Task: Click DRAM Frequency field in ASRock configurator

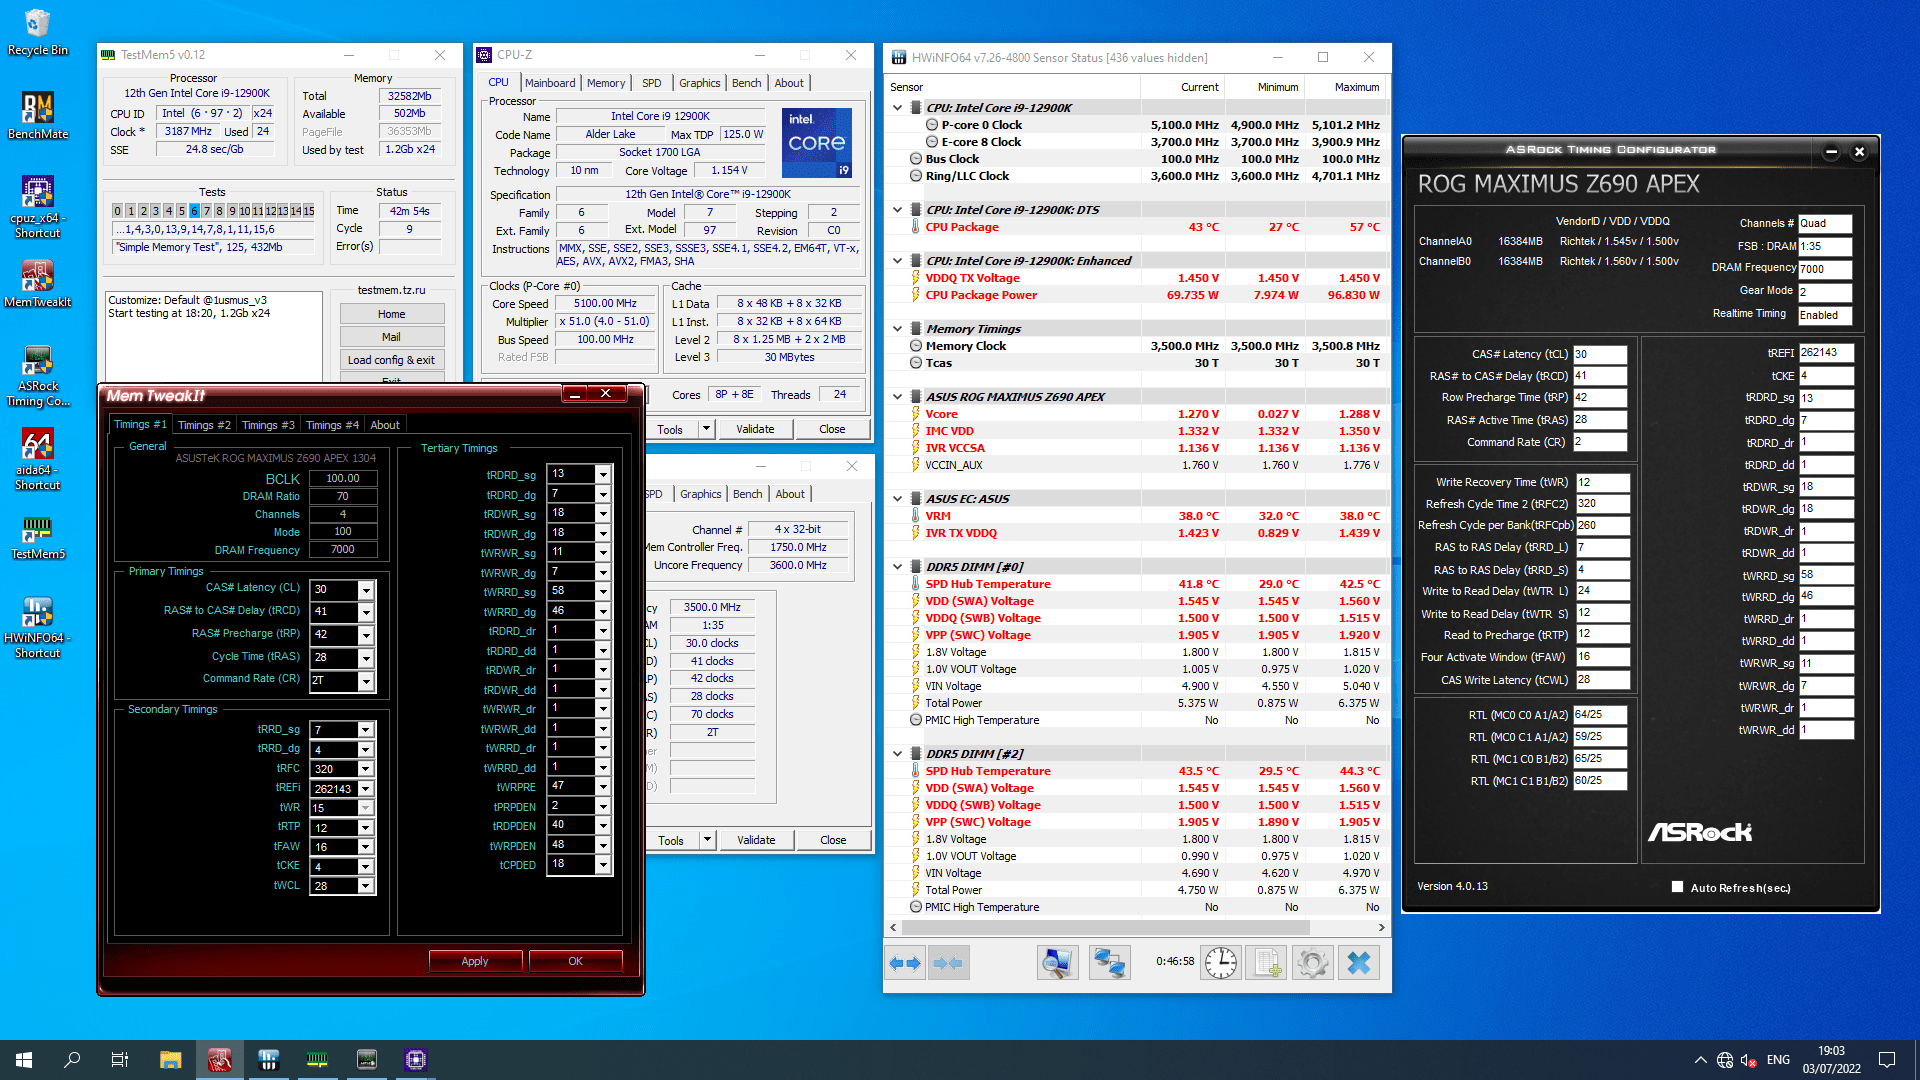Action: (1825, 269)
